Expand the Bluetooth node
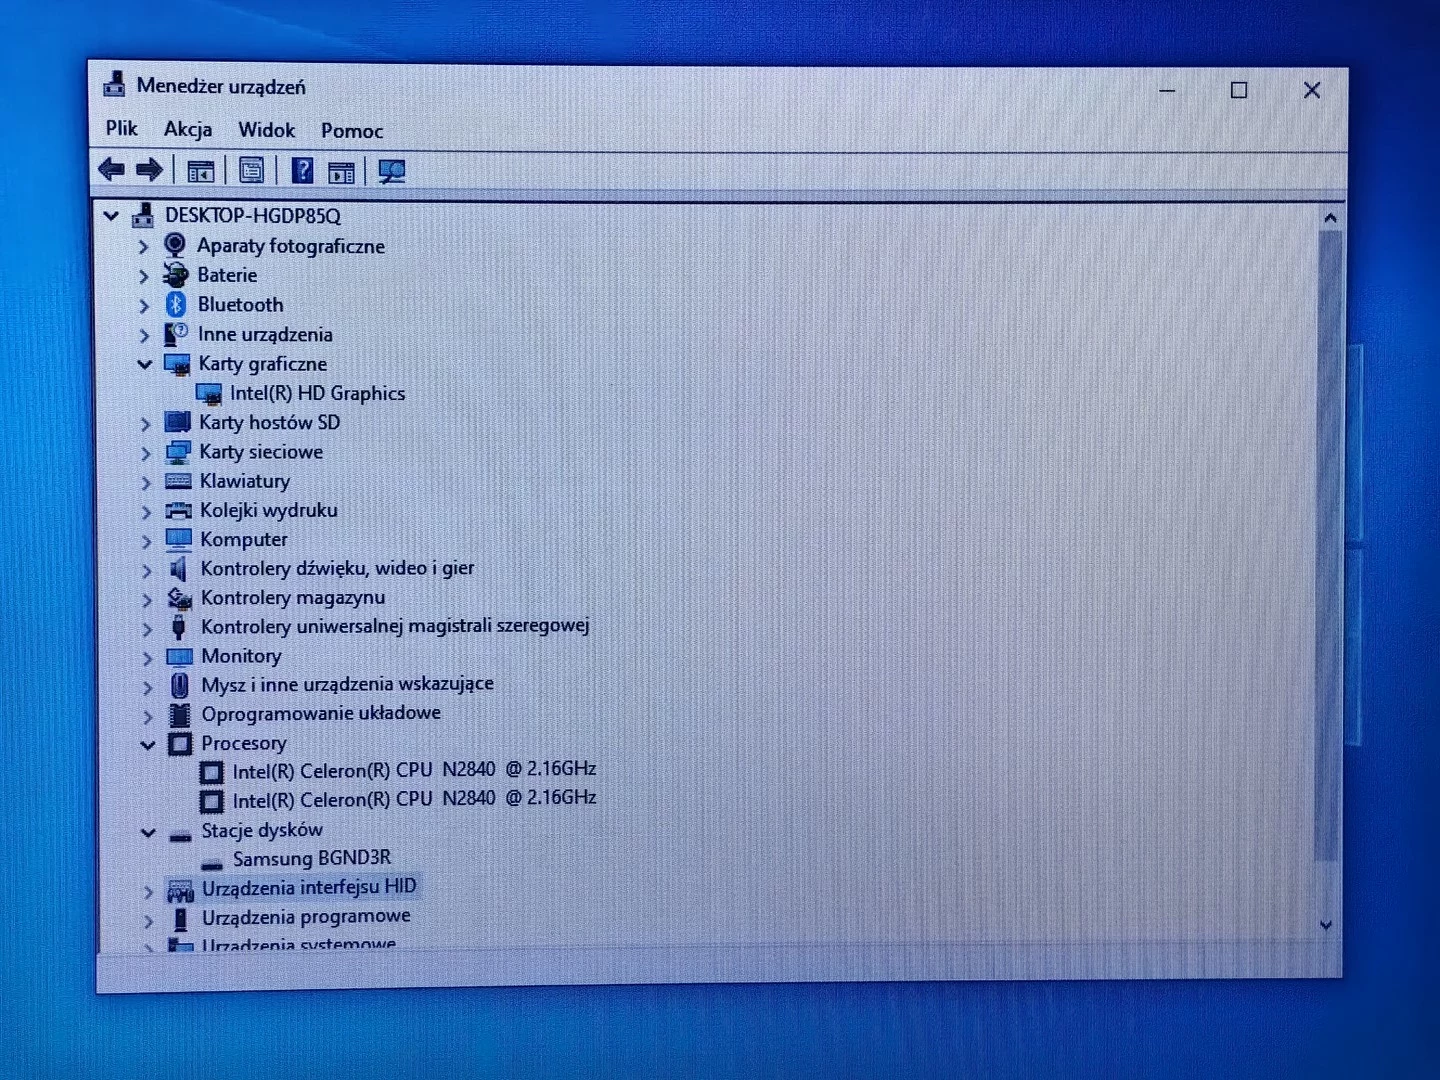Viewport: 1440px width, 1080px height. pyautogui.click(x=144, y=306)
